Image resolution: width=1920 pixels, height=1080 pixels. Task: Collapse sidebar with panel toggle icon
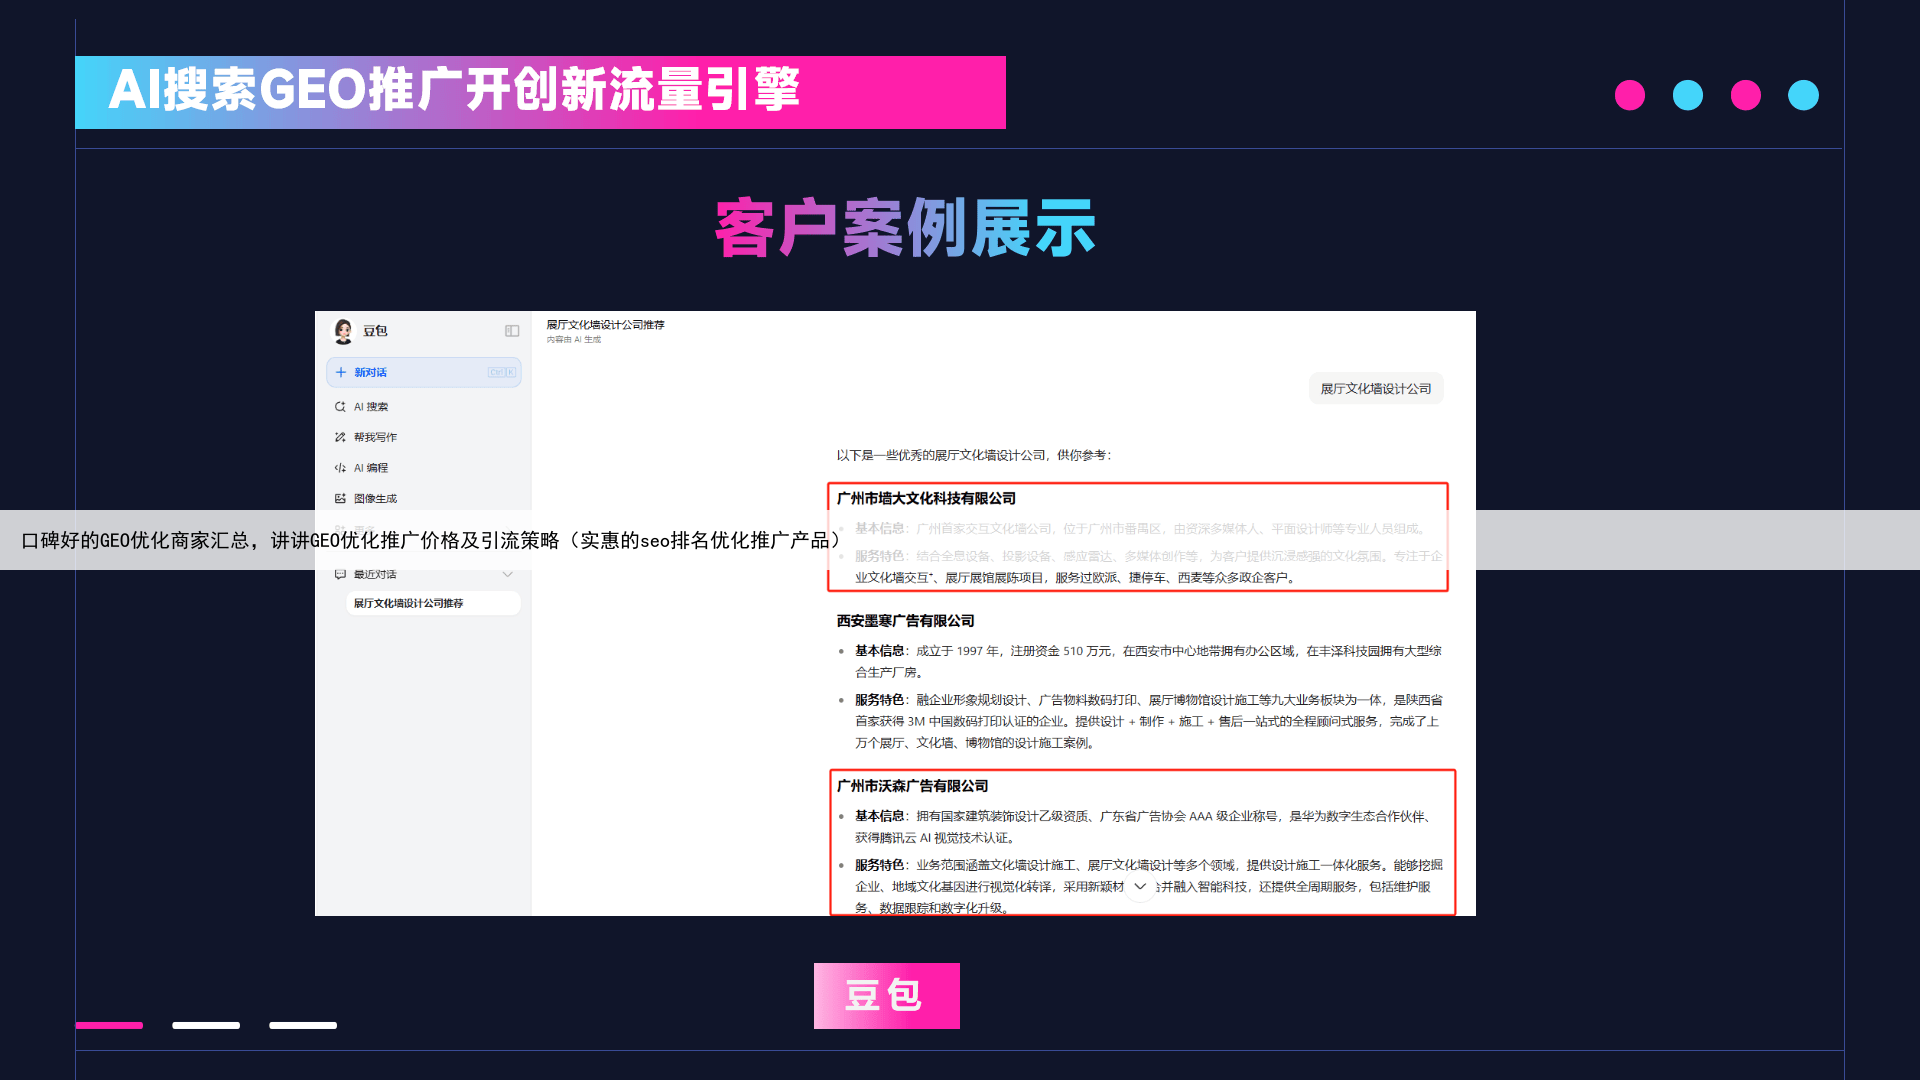(512, 331)
